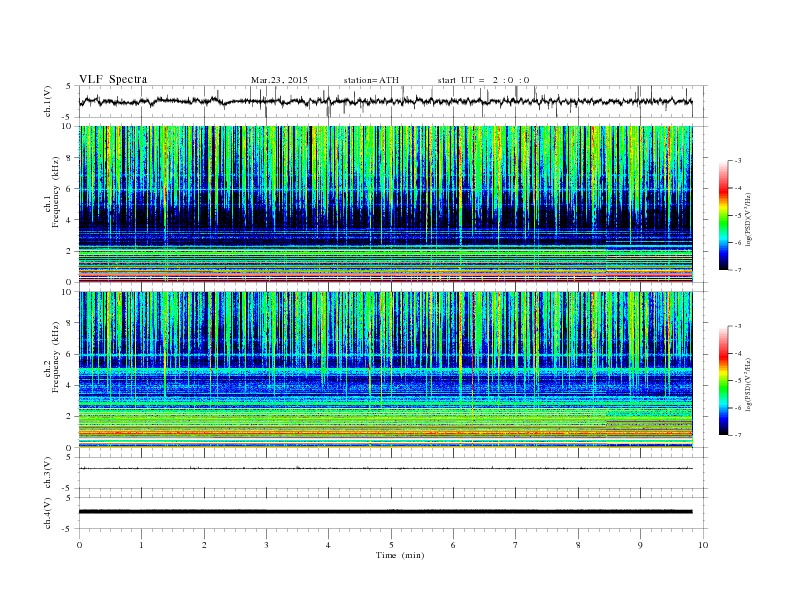Click time axis tick label "0"
Screen dimensions: 792x612
[79, 545]
